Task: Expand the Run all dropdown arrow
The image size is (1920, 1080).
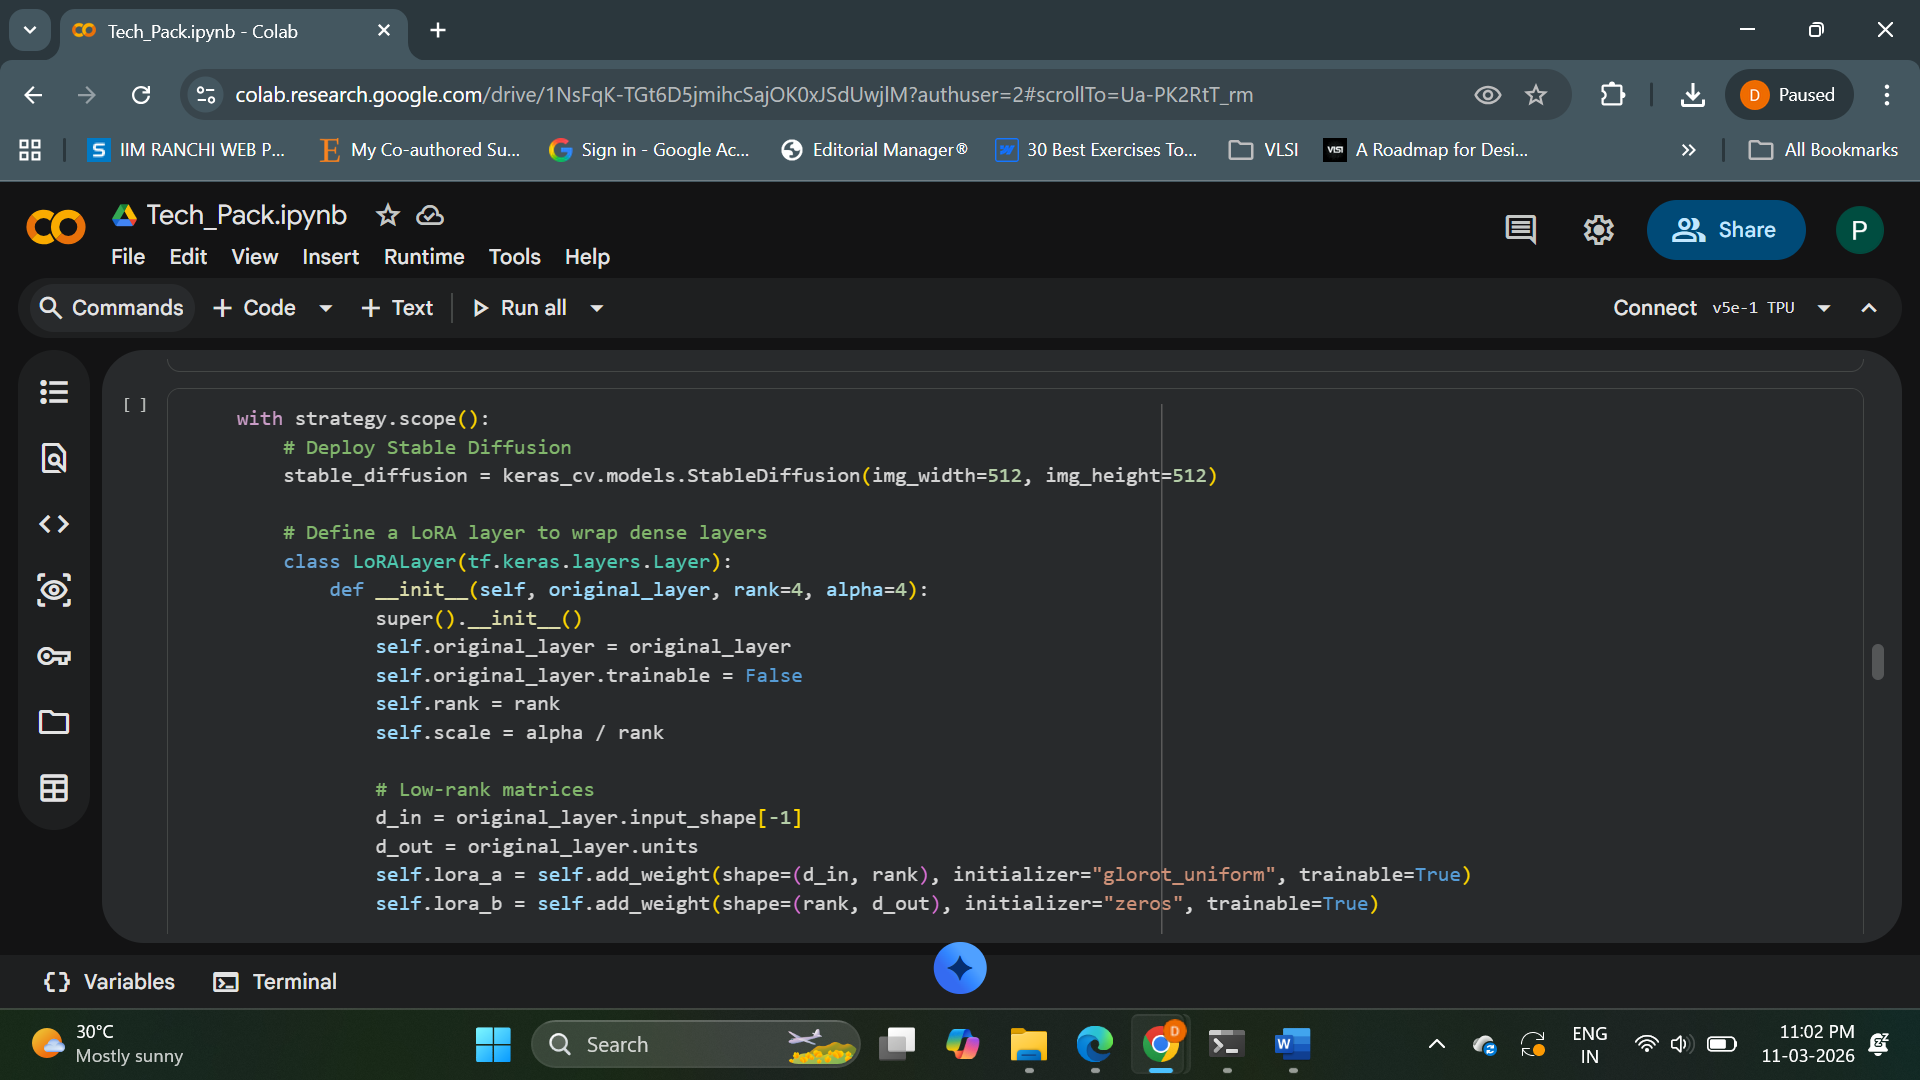Action: tap(597, 308)
